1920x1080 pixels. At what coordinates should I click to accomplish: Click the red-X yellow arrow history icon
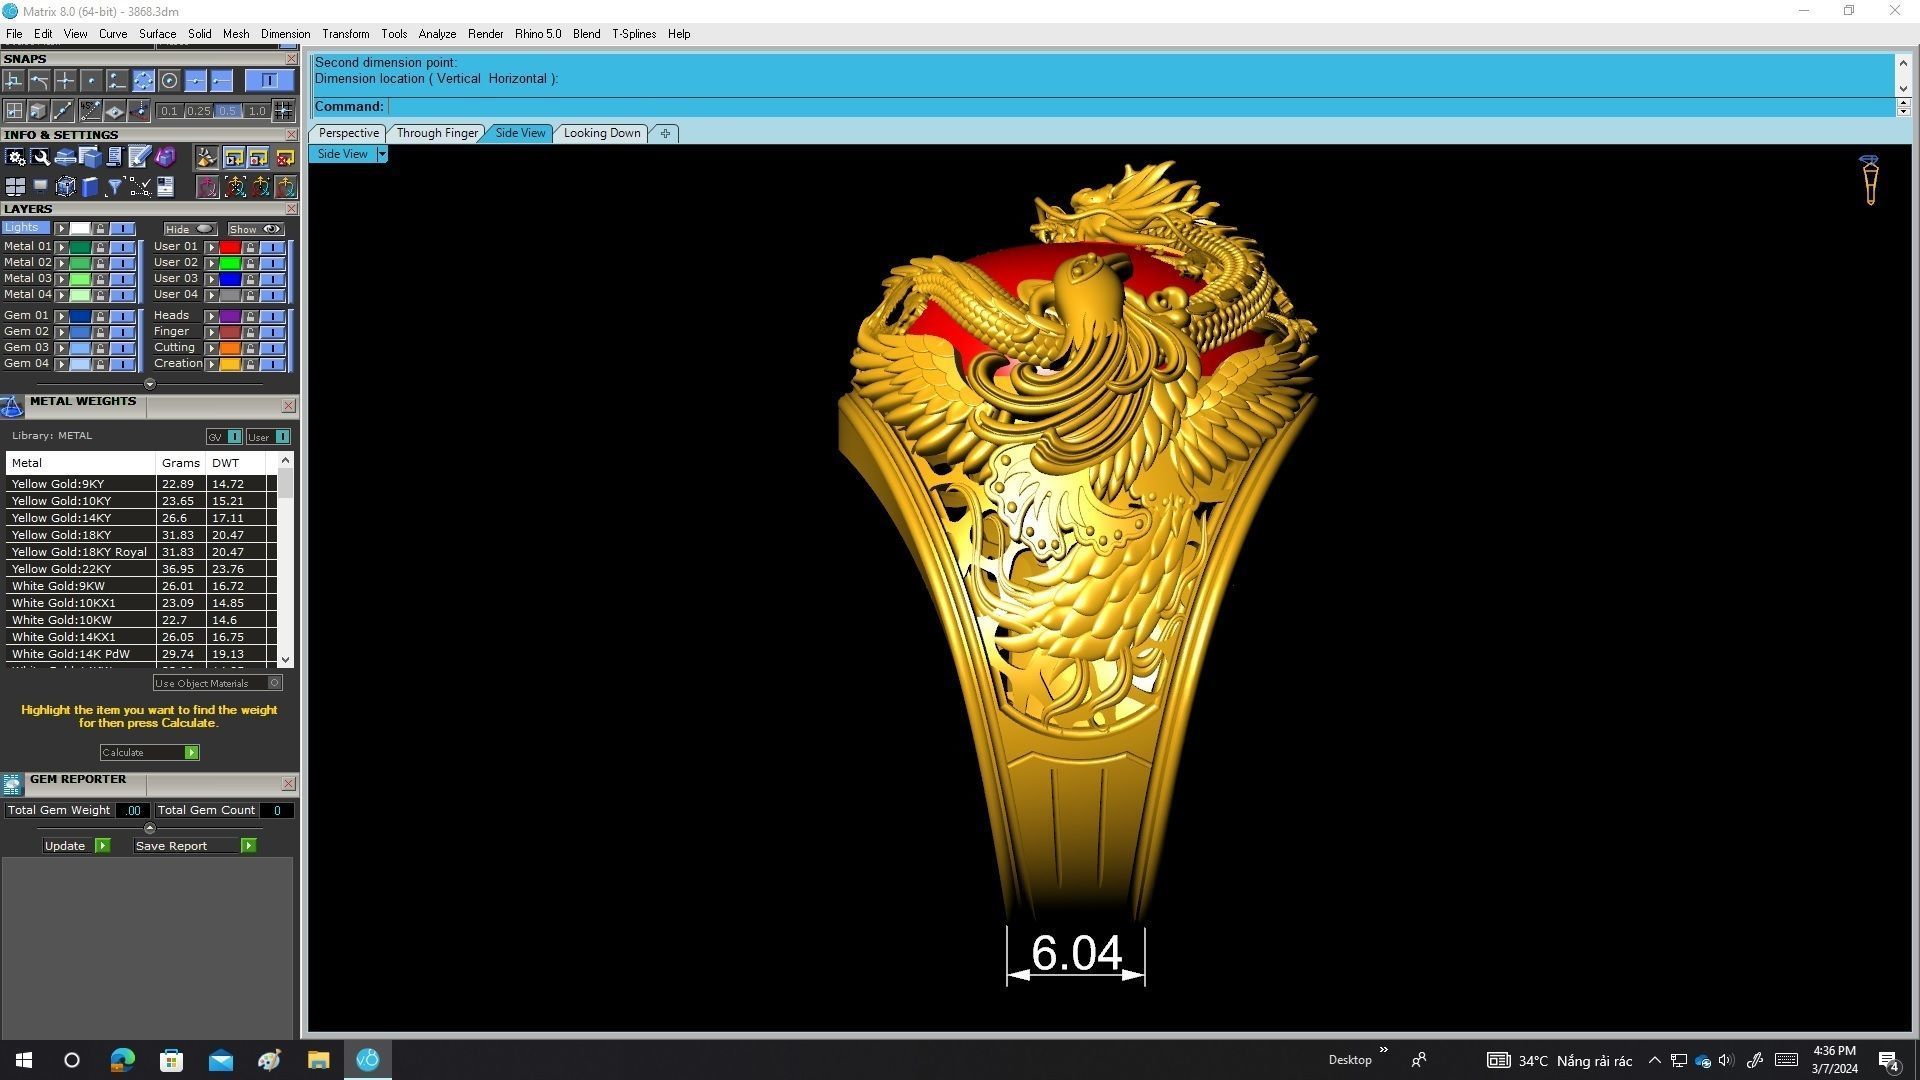coord(285,158)
